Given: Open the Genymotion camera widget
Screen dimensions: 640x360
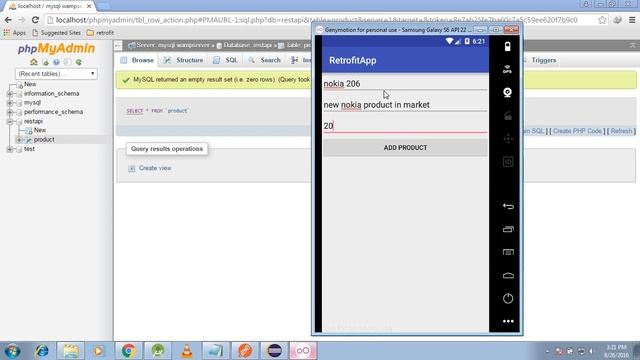Looking at the screenshot, I should [x=507, y=92].
